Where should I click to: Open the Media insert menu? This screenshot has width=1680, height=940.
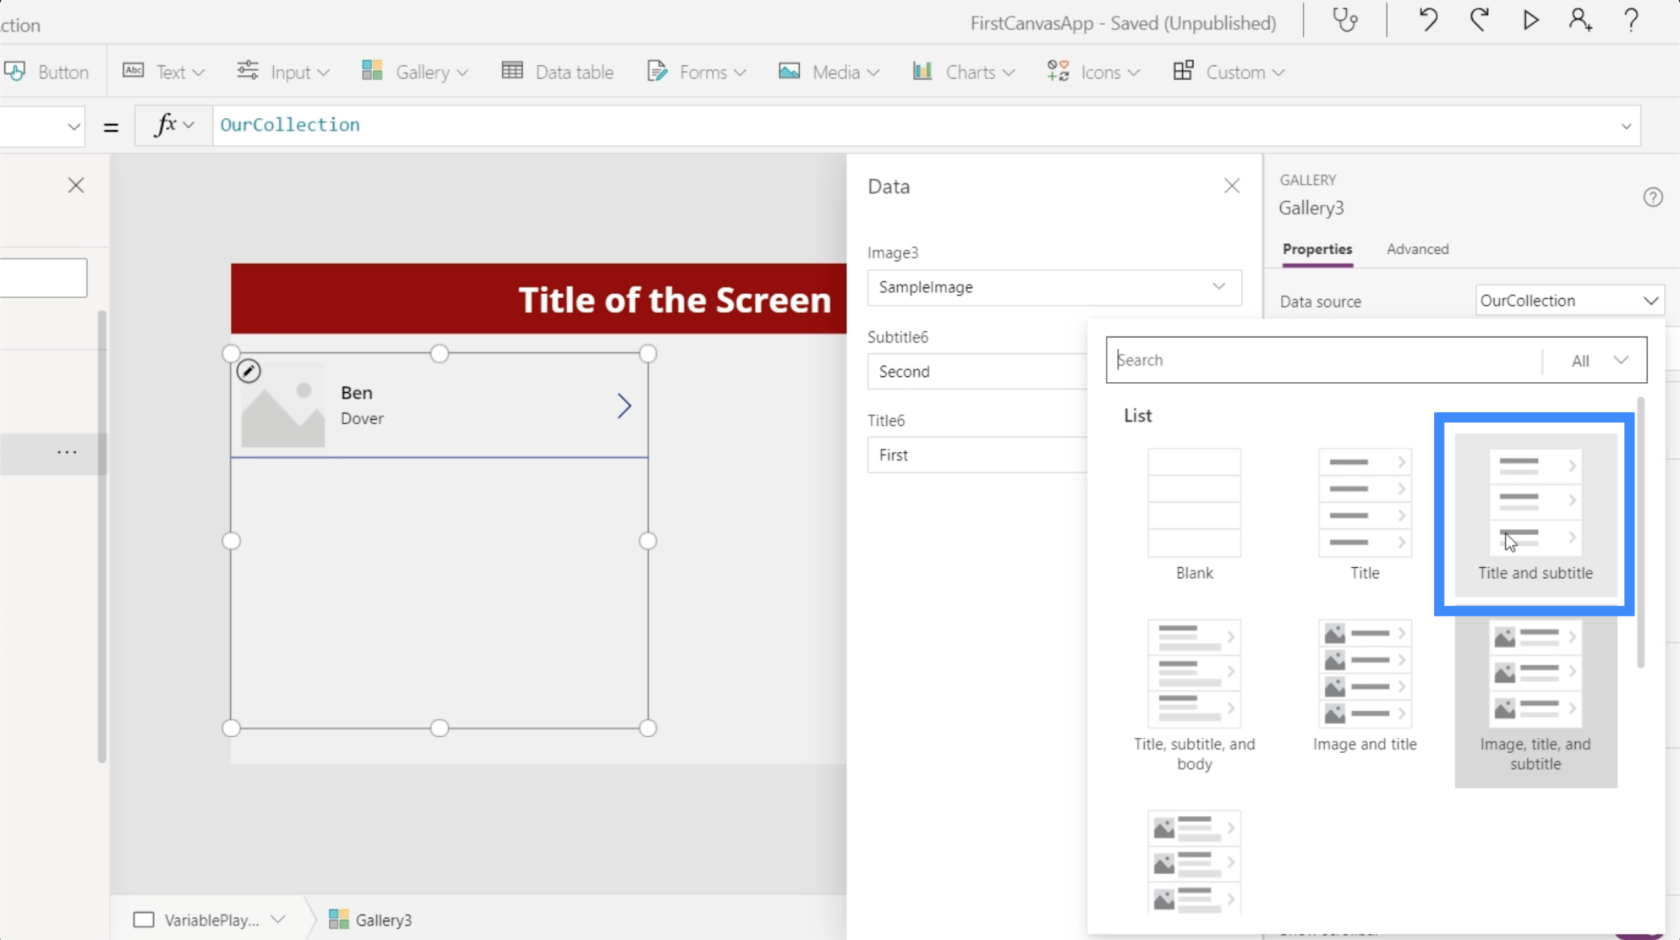[x=829, y=72]
